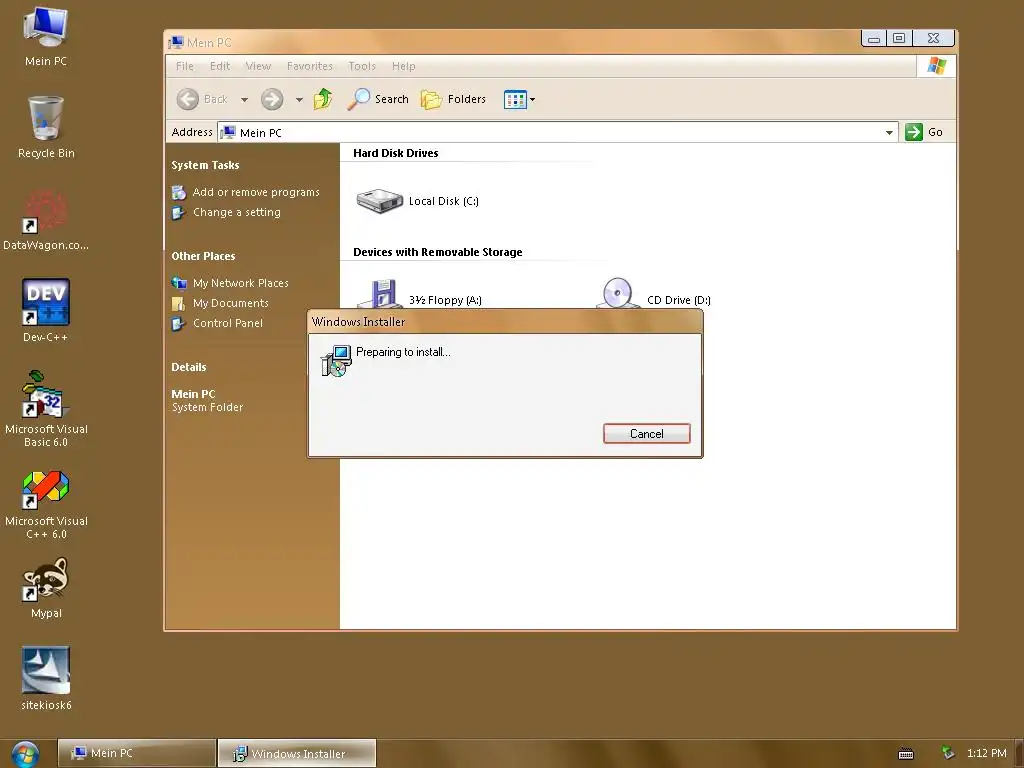Select Microsoft Visual C++ 6.0 shortcut
The image size is (1024, 768).
(x=45, y=504)
